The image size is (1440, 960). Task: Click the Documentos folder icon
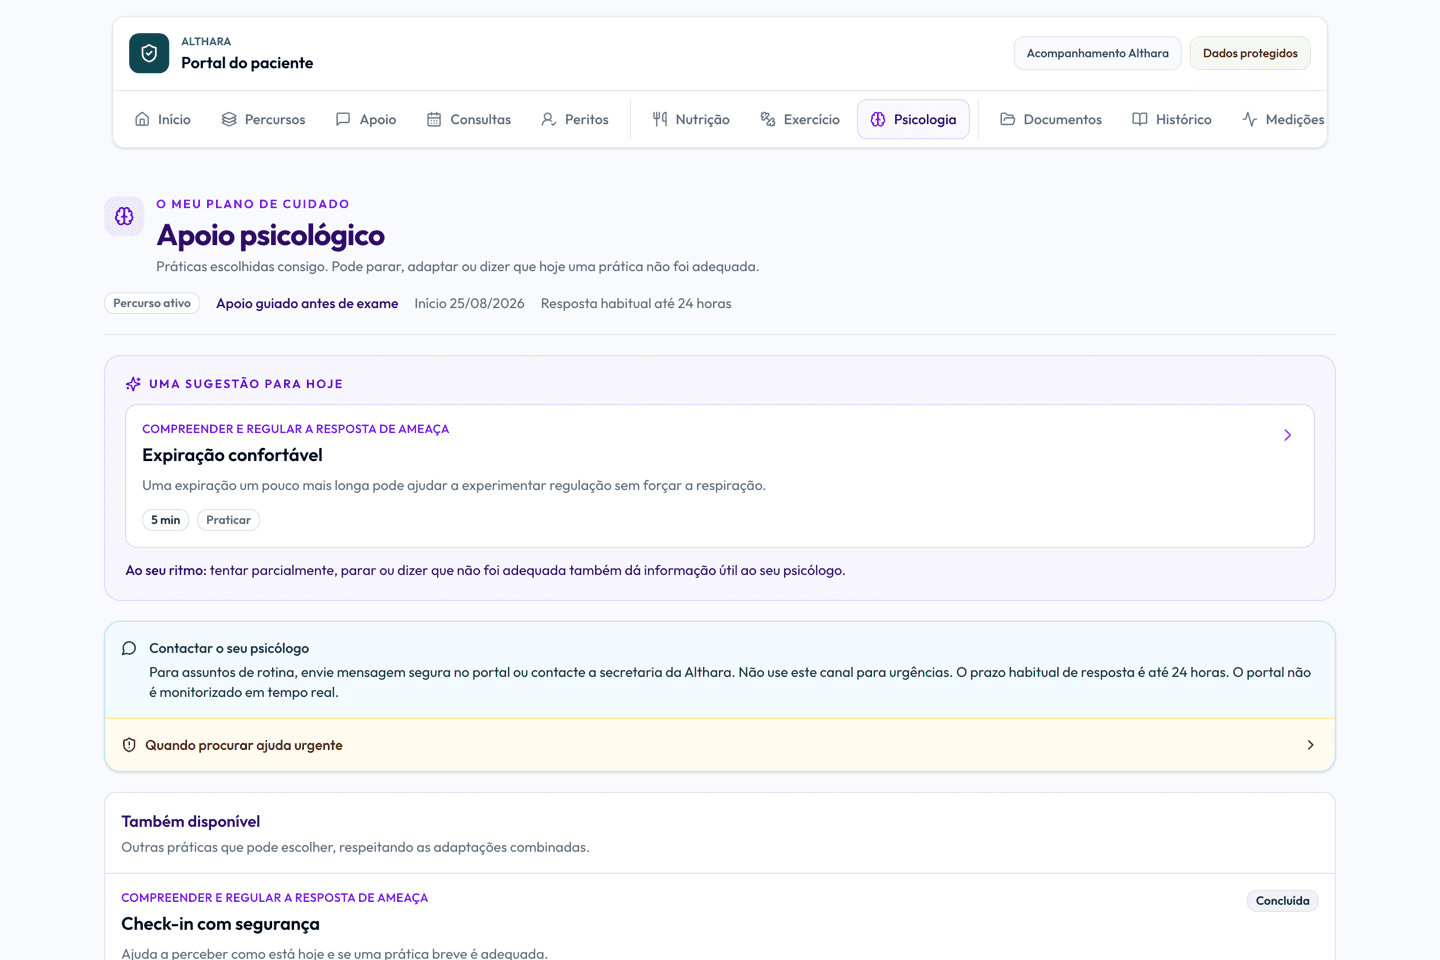click(x=1008, y=119)
